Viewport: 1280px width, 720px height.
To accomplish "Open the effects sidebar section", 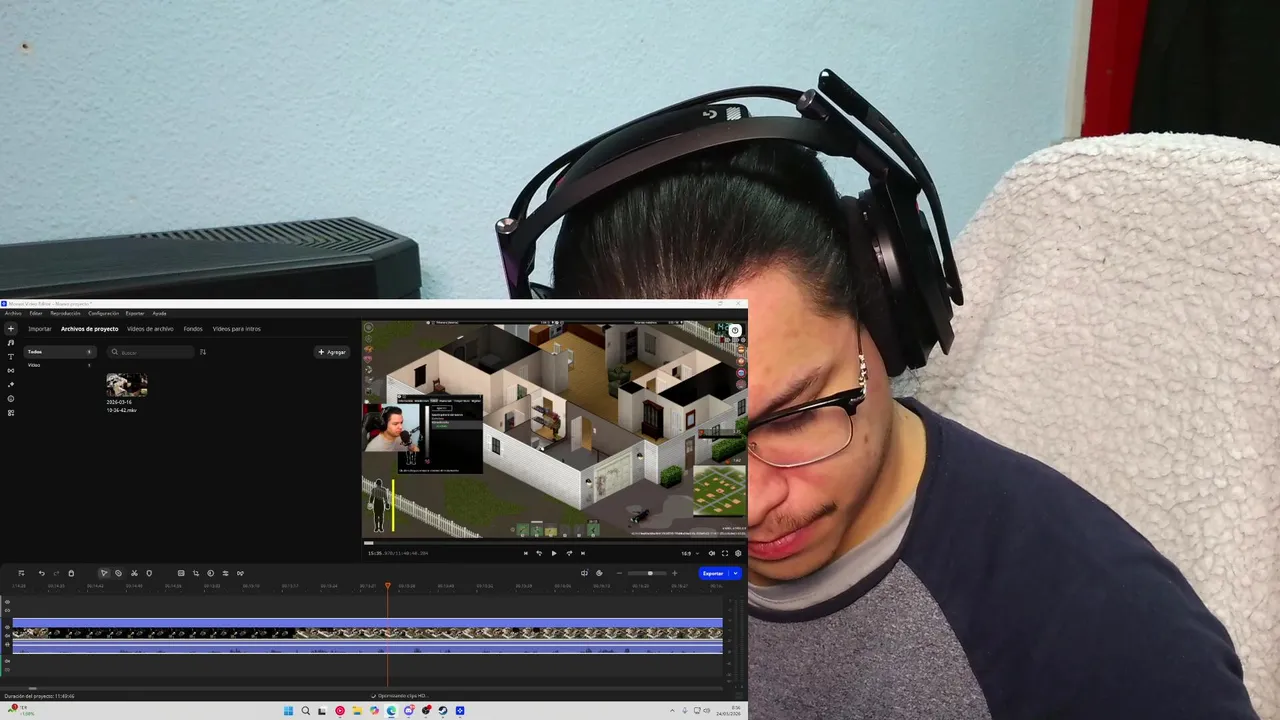I will tap(11, 385).
